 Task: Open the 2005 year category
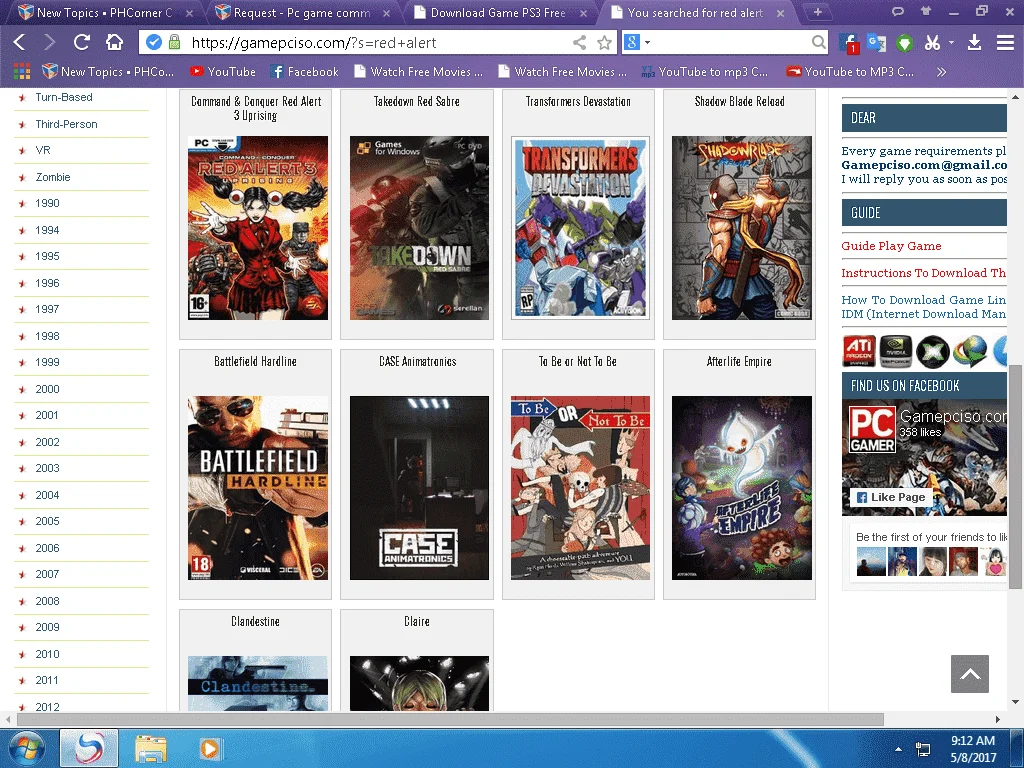click(x=47, y=521)
